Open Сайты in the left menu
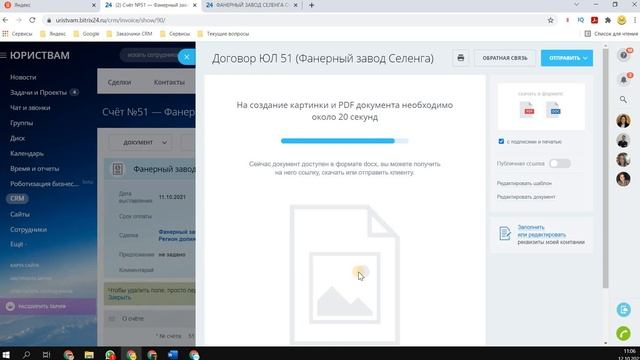Viewport: 640px width, 360px height. [x=20, y=214]
